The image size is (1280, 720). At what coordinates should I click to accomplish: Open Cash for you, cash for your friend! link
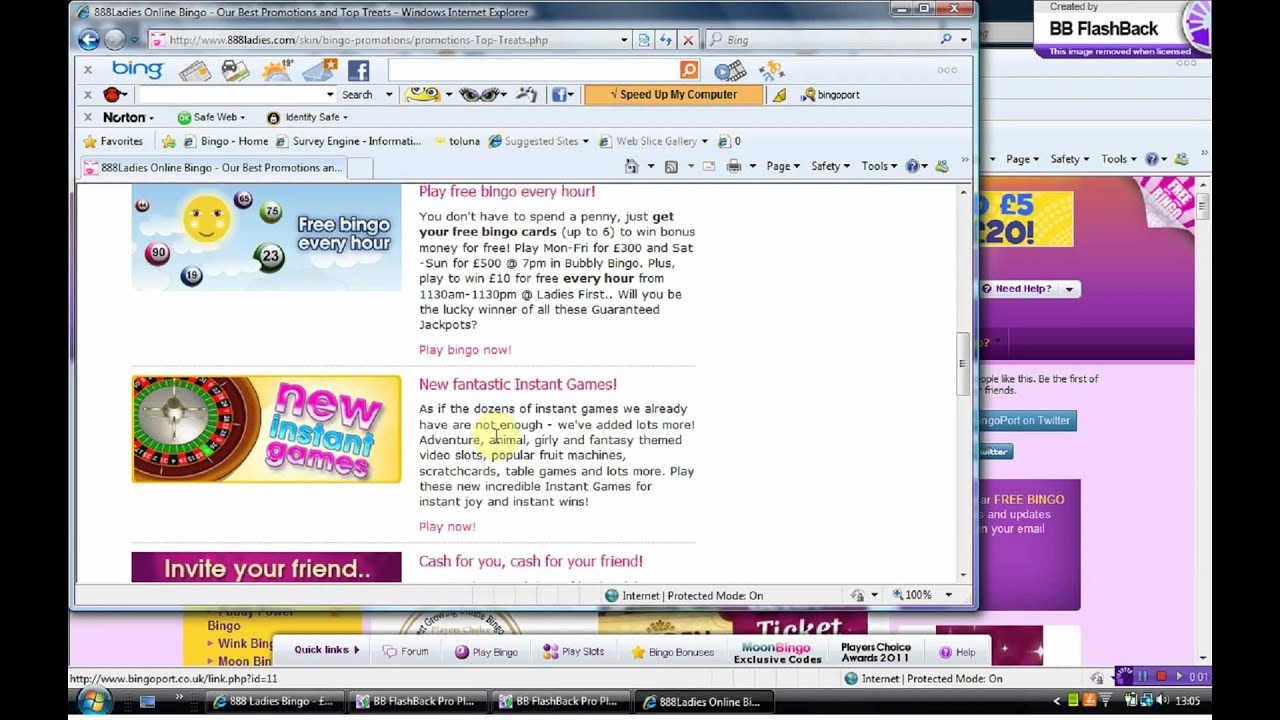click(x=531, y=561)
